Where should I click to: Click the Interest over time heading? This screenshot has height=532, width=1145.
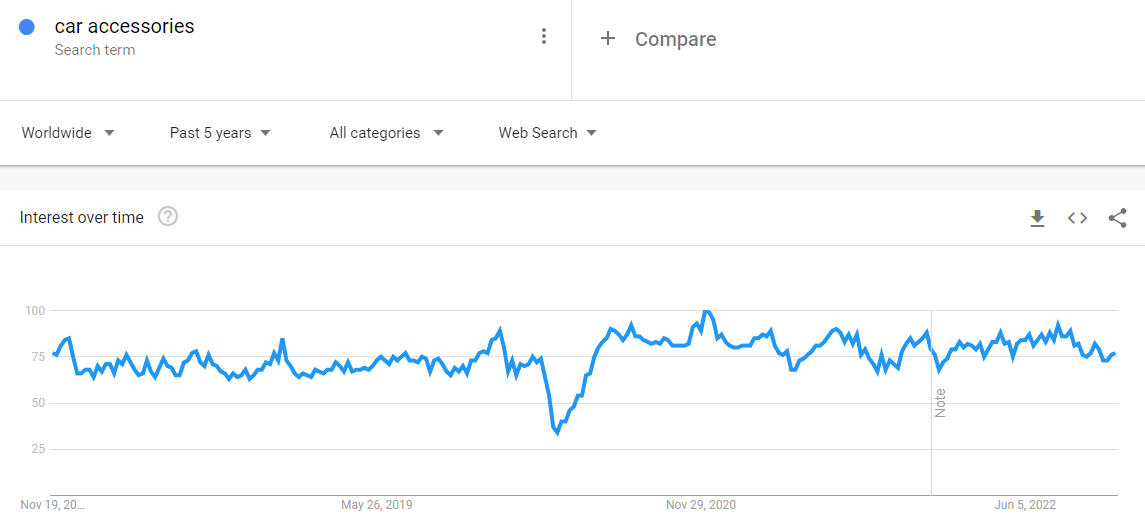(82, 218)
